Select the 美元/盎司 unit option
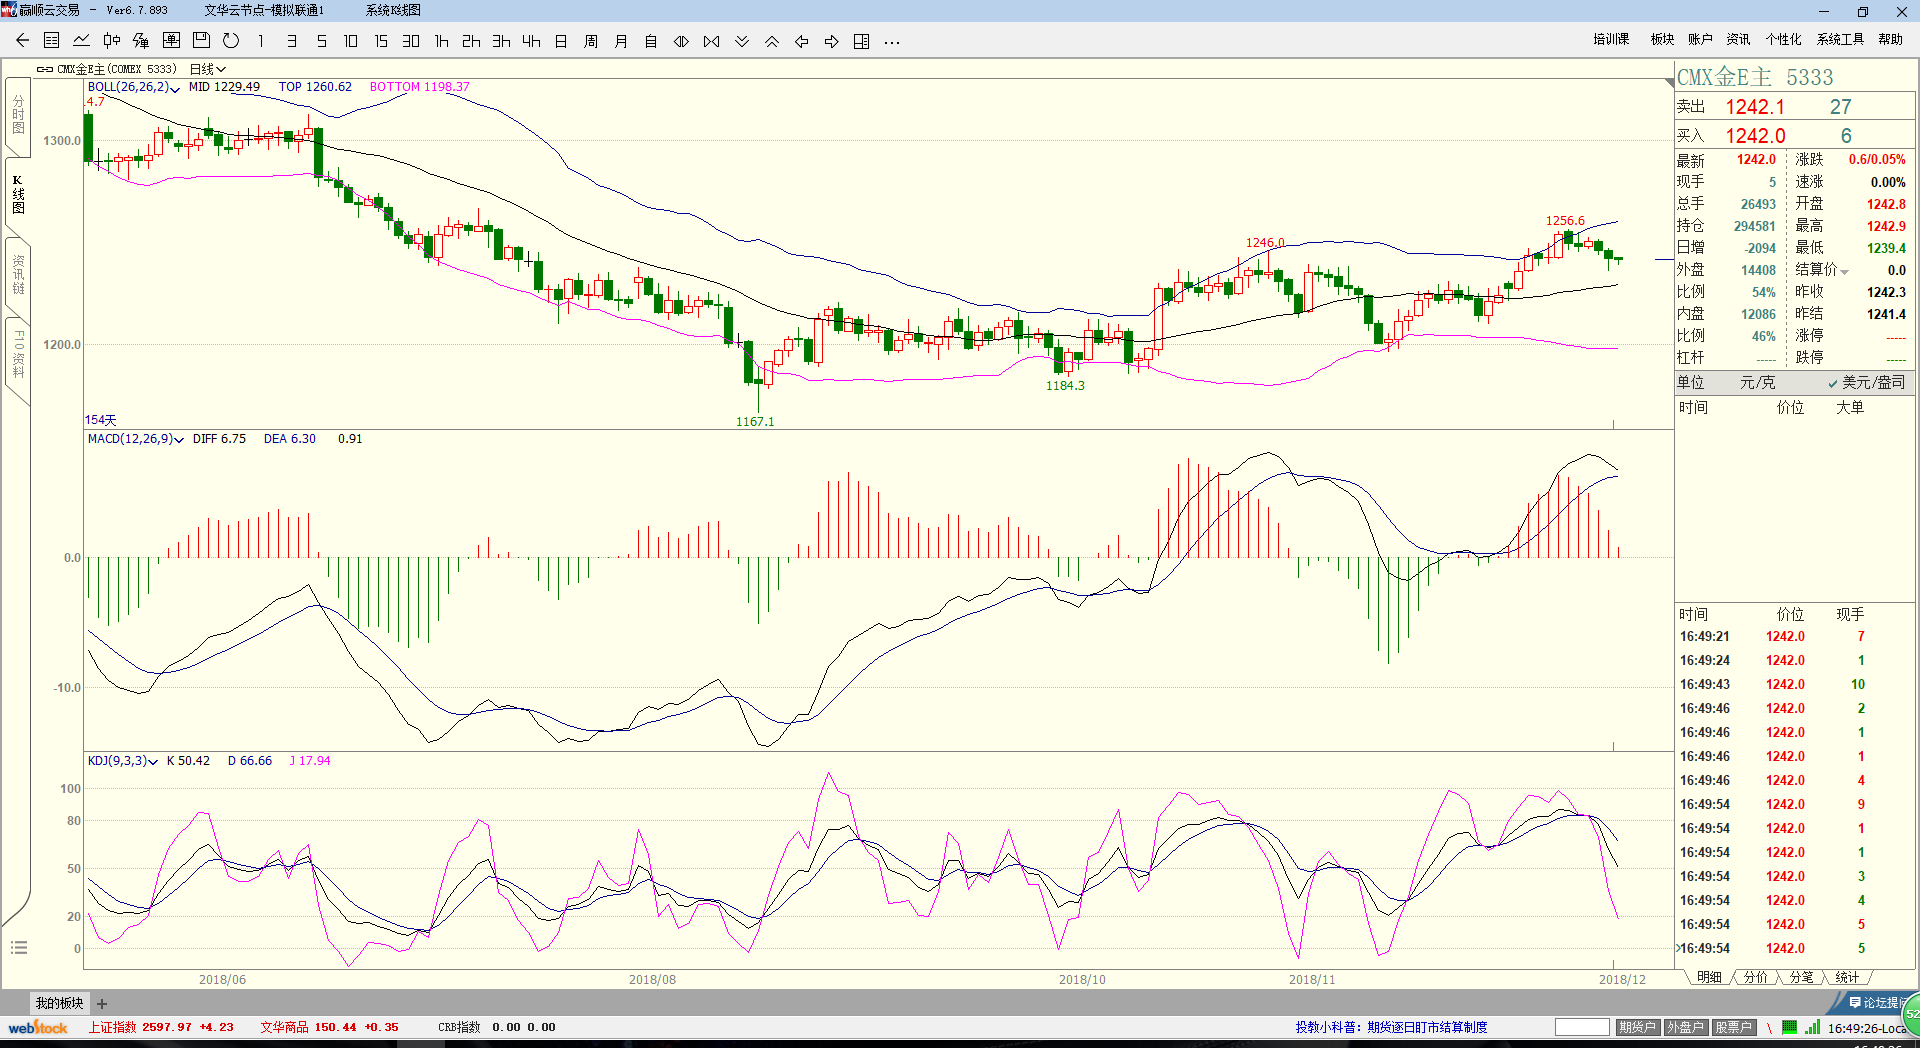 tap(1866, 382)
